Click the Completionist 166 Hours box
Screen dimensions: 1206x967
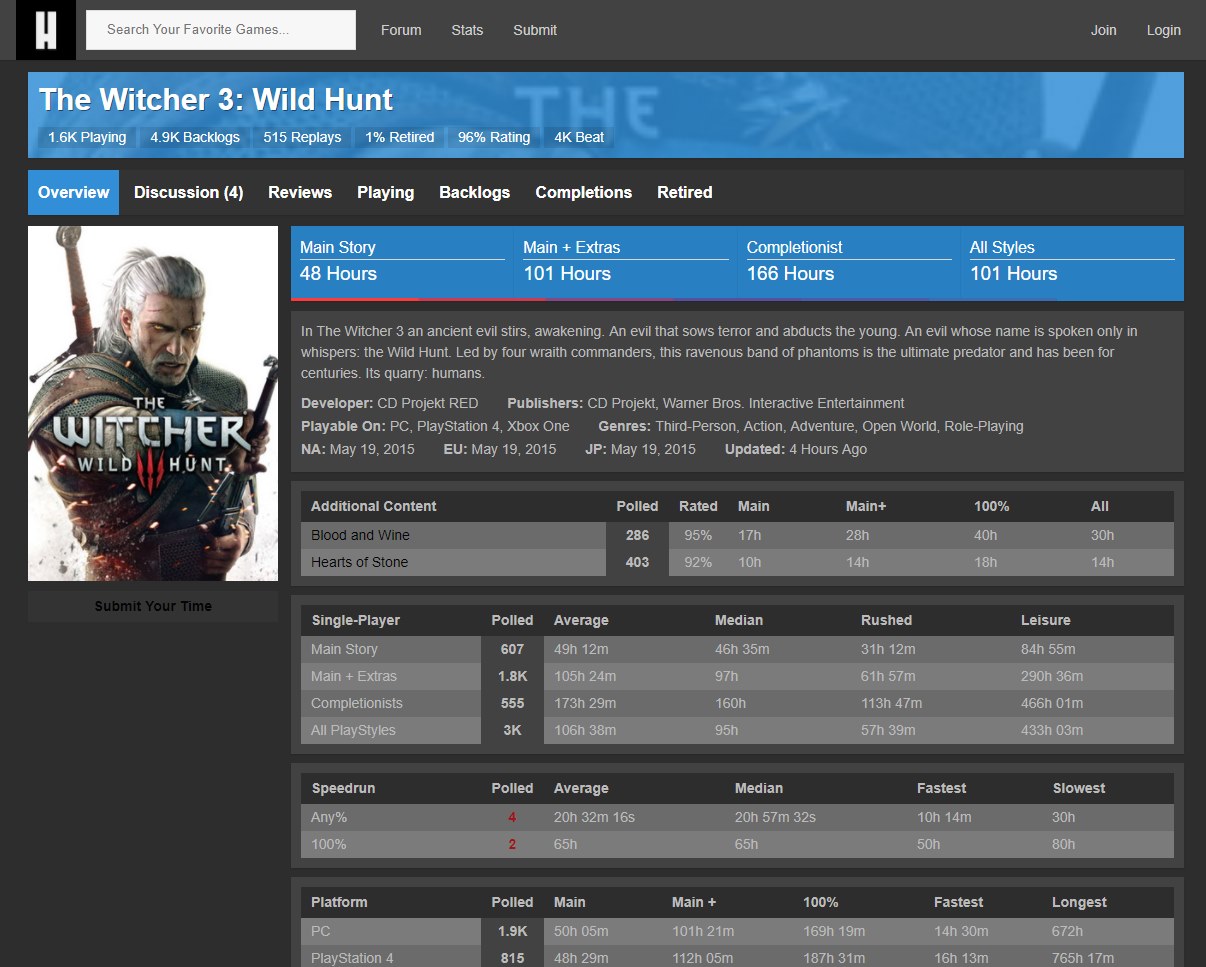[849, 262]
